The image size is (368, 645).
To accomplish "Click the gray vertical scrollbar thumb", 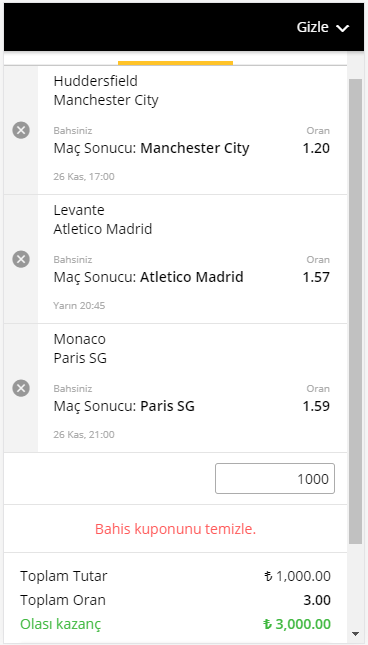I will [x=355, y=311].
